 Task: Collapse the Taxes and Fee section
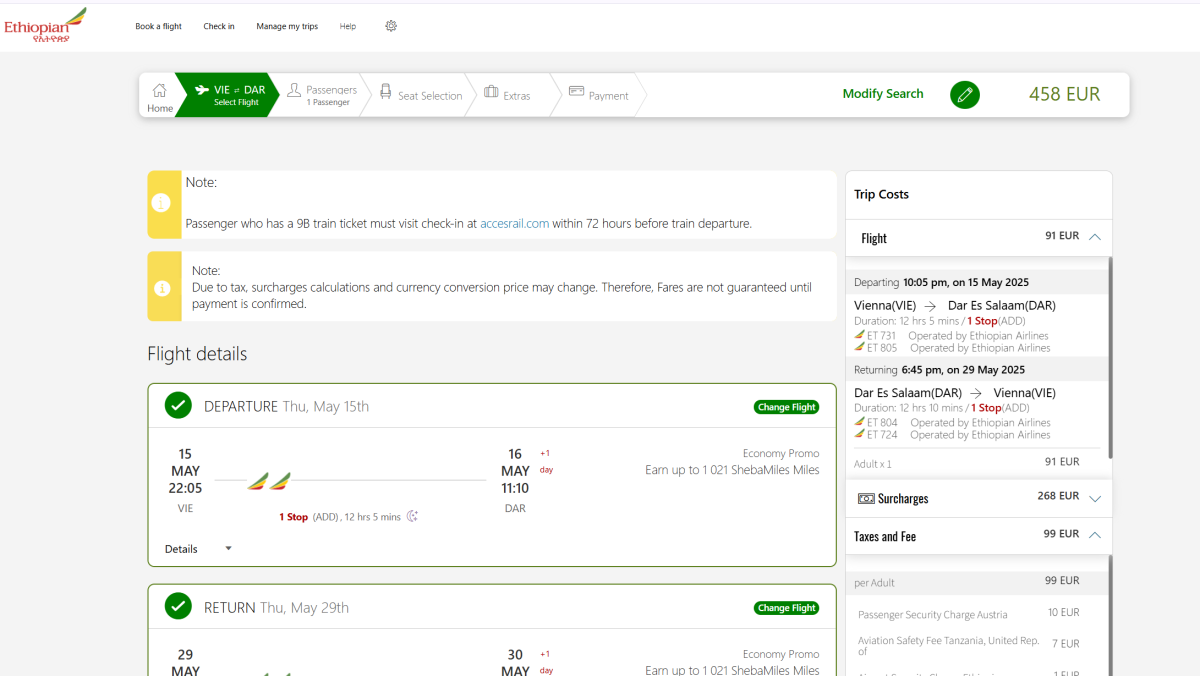tap(1094, 535)
